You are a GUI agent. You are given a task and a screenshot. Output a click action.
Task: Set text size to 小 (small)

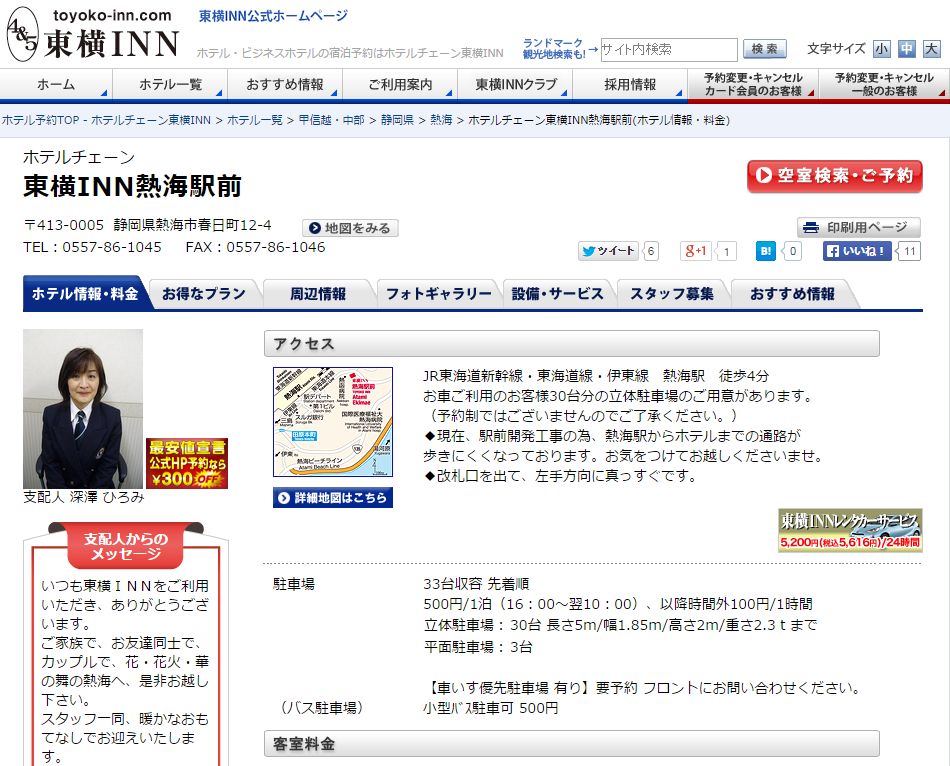coord(882,49)
